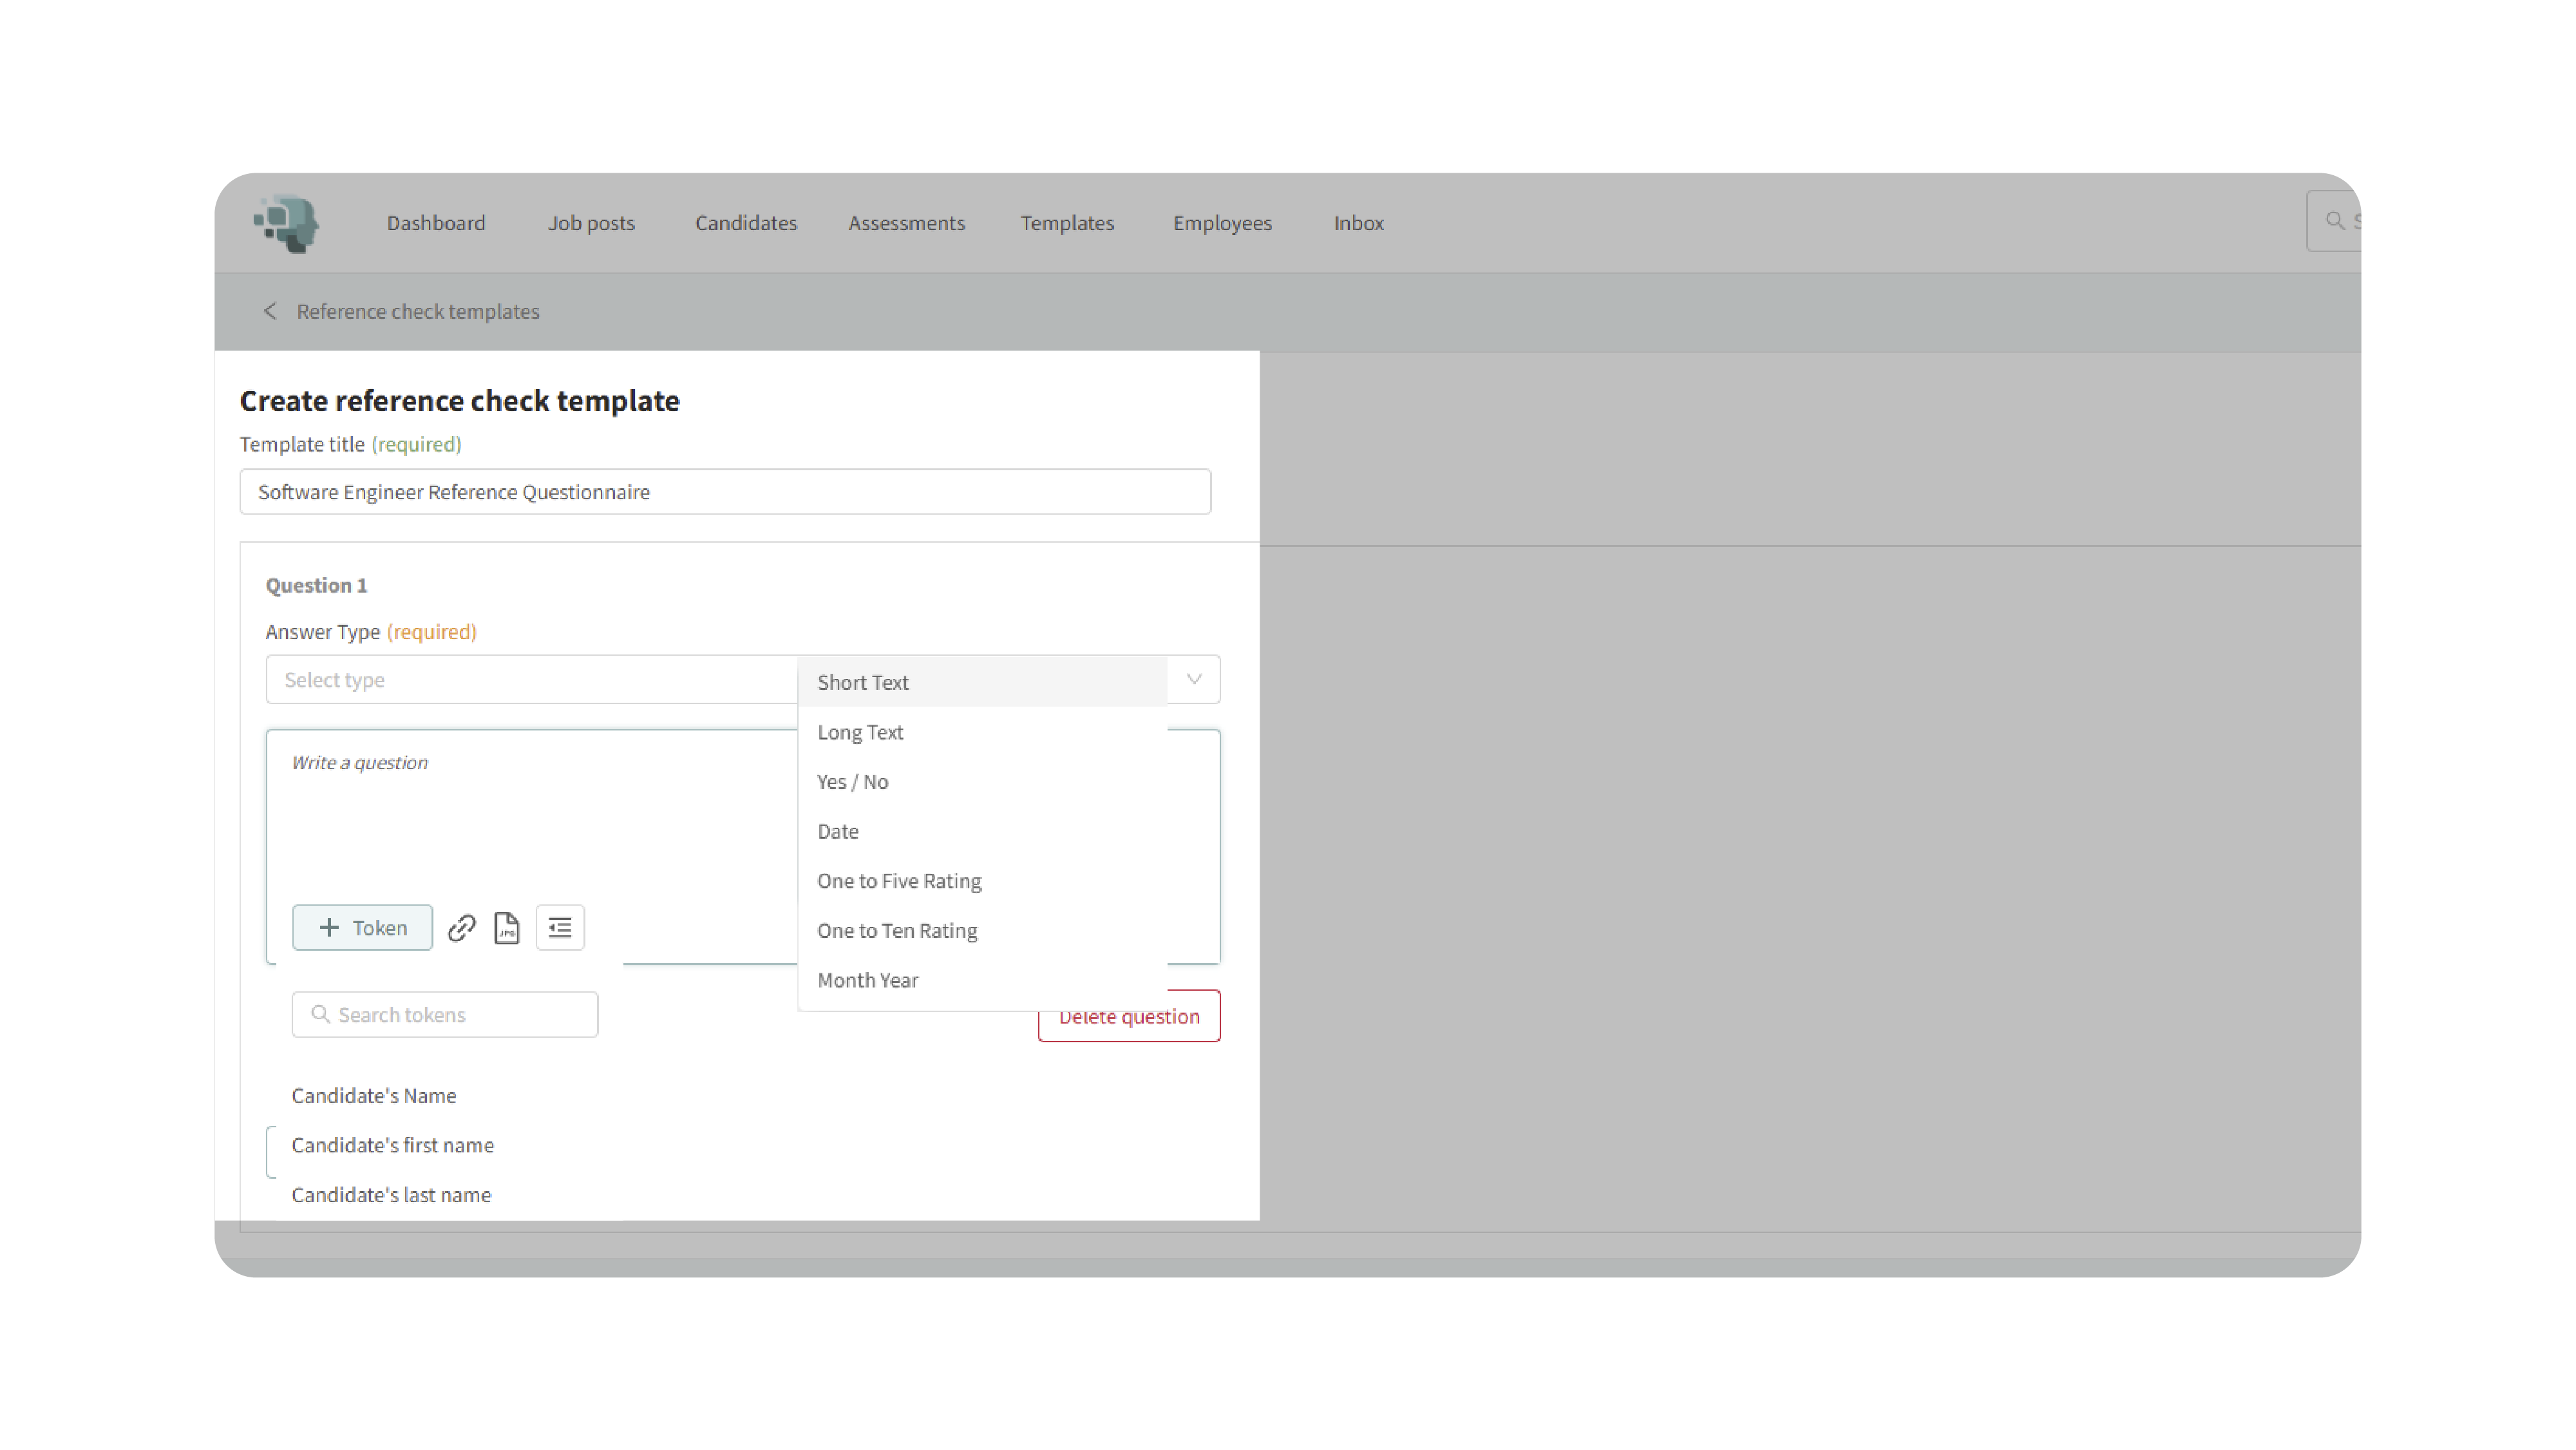2576x1450 pixels.
Task: Click the attach file icon
Action: tap(507, 928)
